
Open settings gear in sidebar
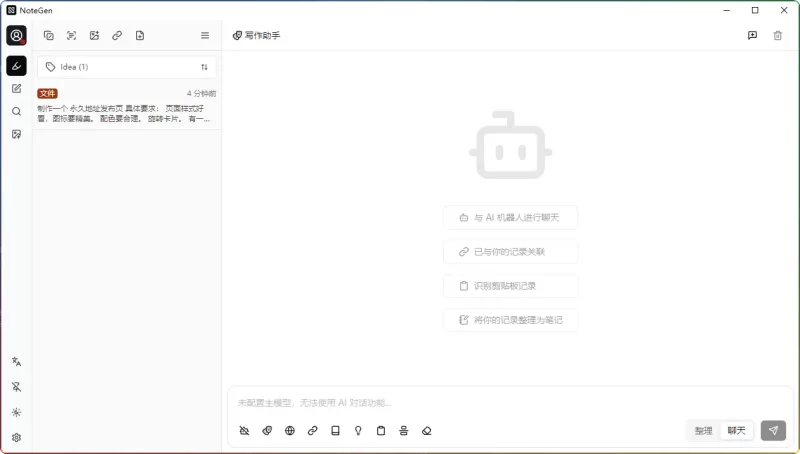(x=16, y=438)
